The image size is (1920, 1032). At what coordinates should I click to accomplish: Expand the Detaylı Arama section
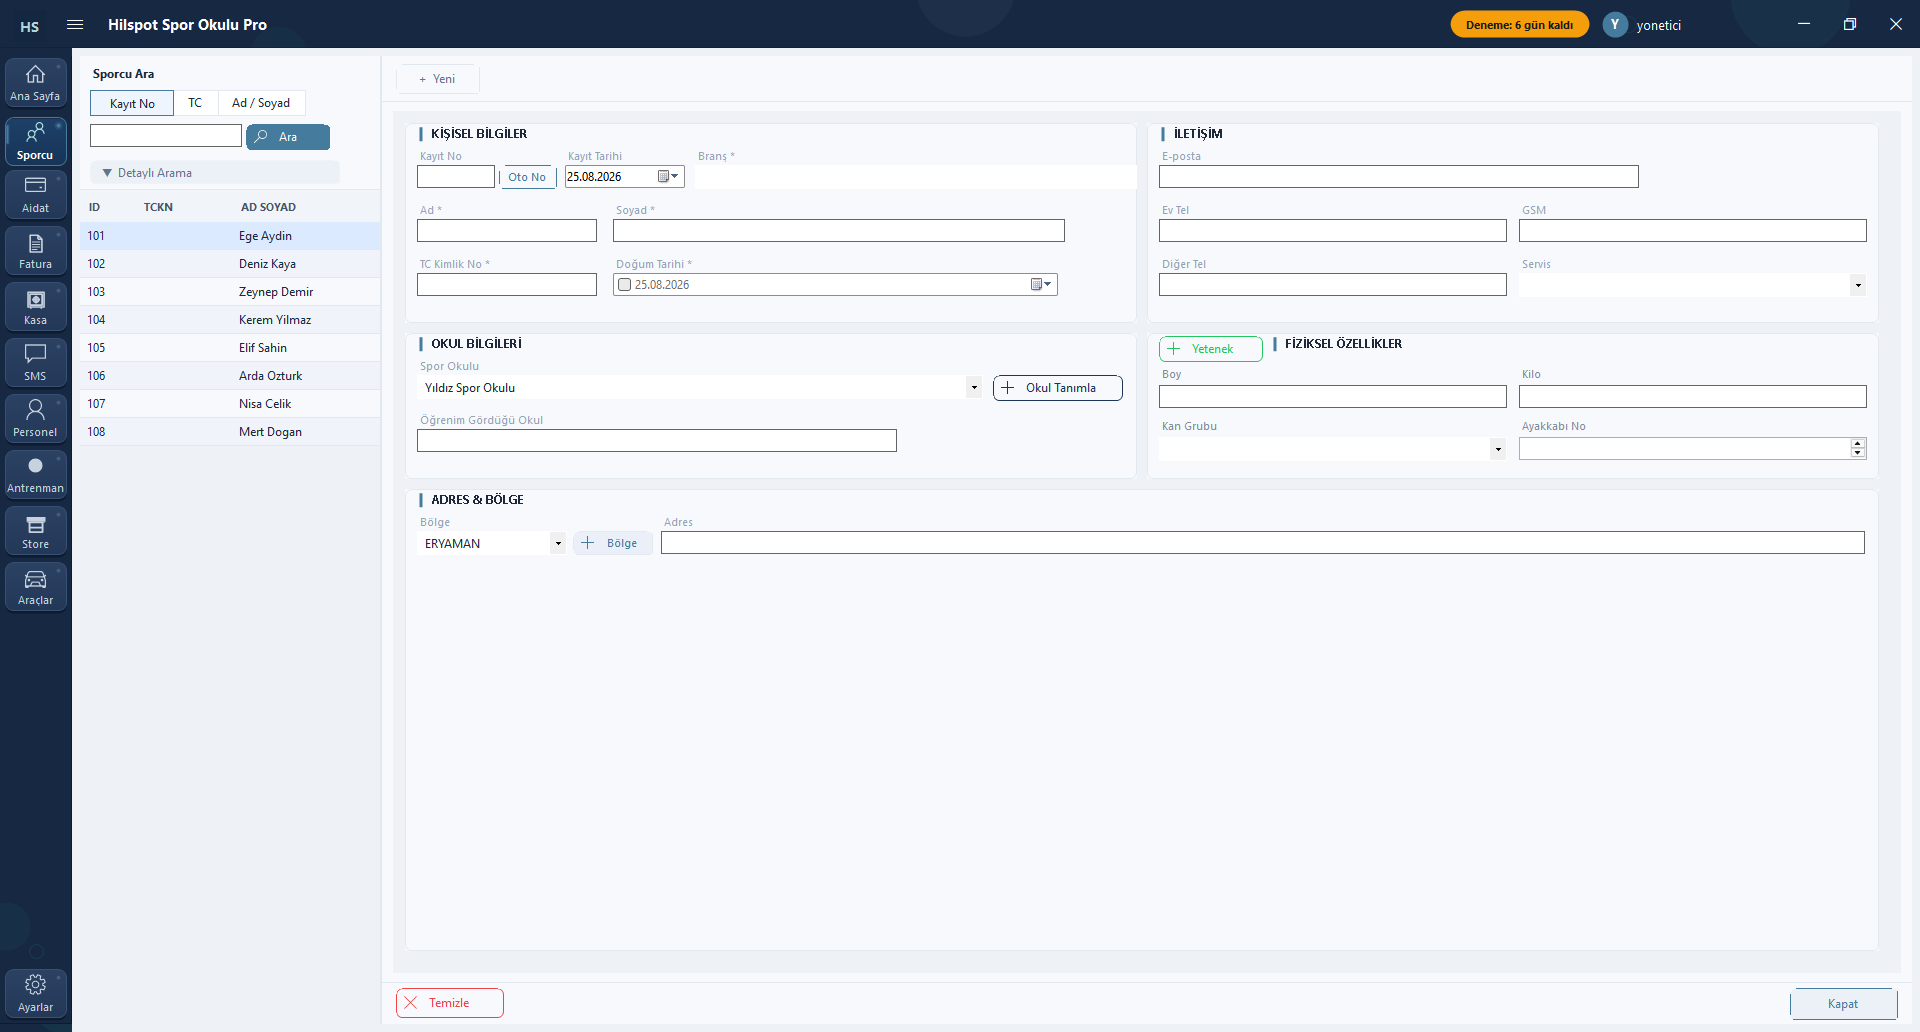pos(215,173)
